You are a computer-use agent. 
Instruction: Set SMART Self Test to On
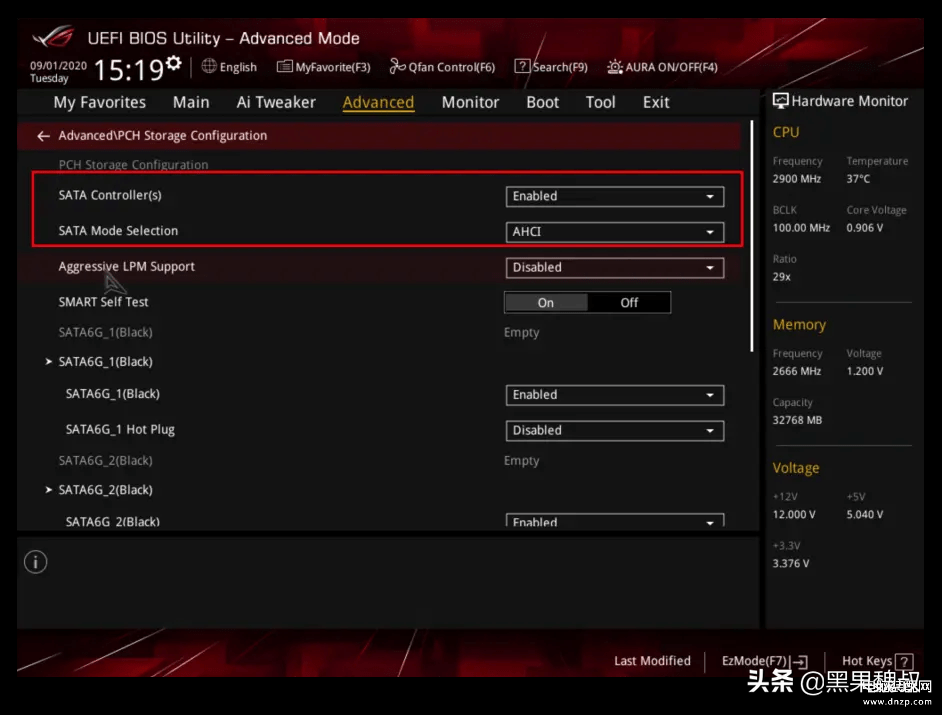[545, 303]
